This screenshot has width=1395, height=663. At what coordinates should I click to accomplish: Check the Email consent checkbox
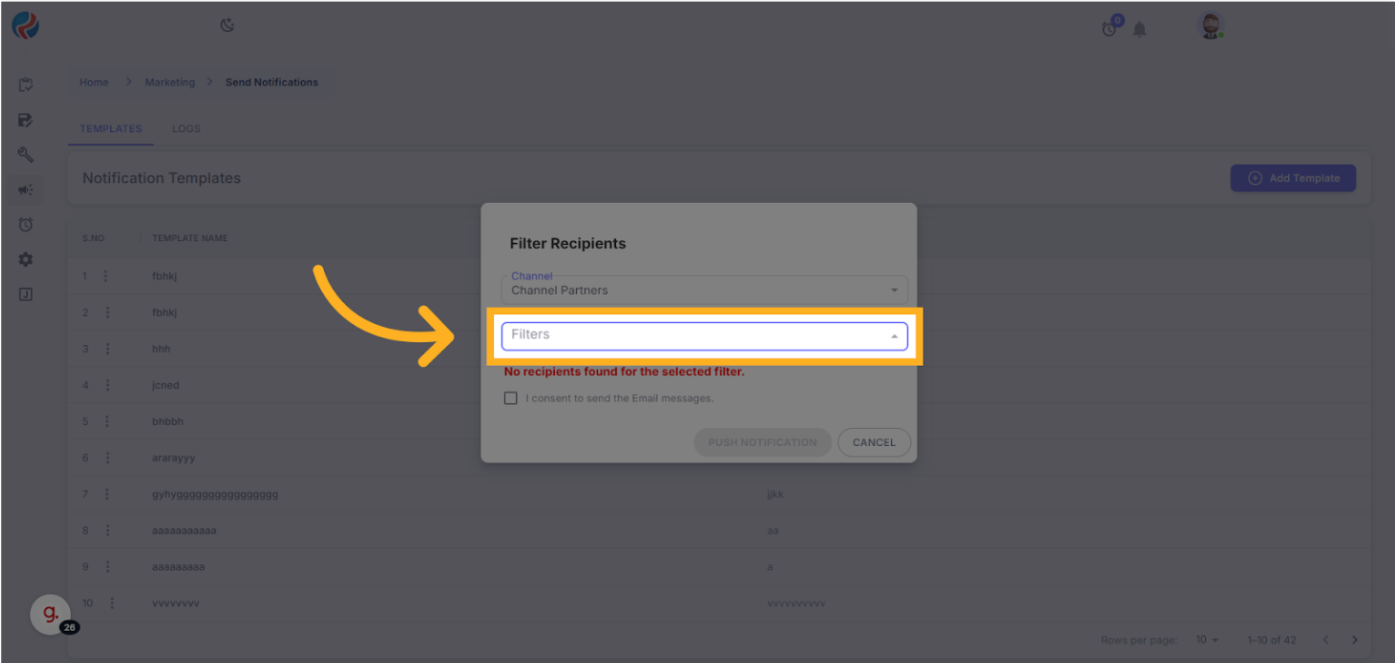511,398
